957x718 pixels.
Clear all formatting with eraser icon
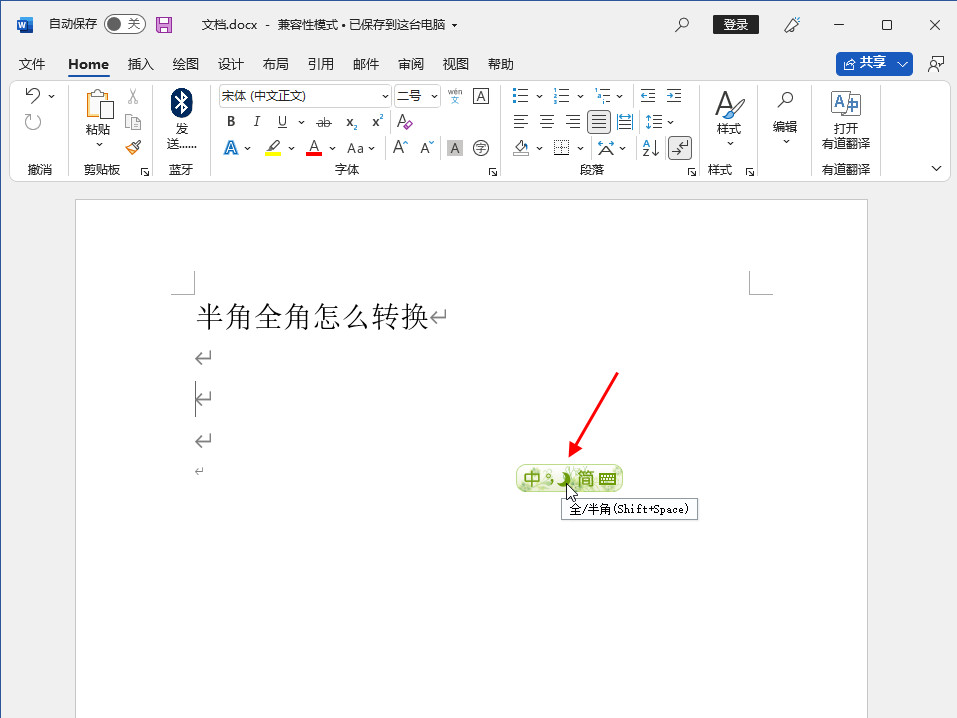click(x=404, y=121)
